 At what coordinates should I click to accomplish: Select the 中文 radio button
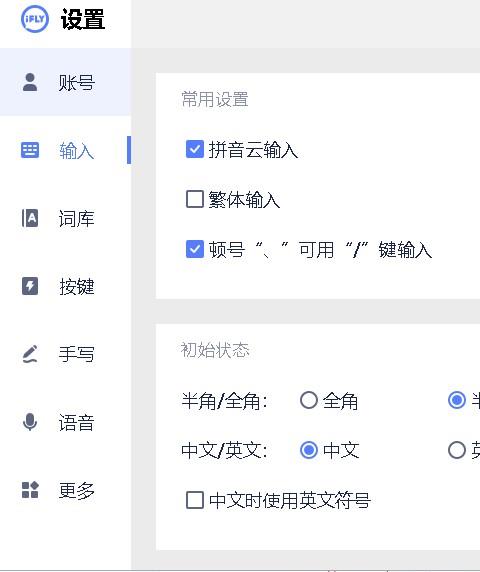[309, 450]
